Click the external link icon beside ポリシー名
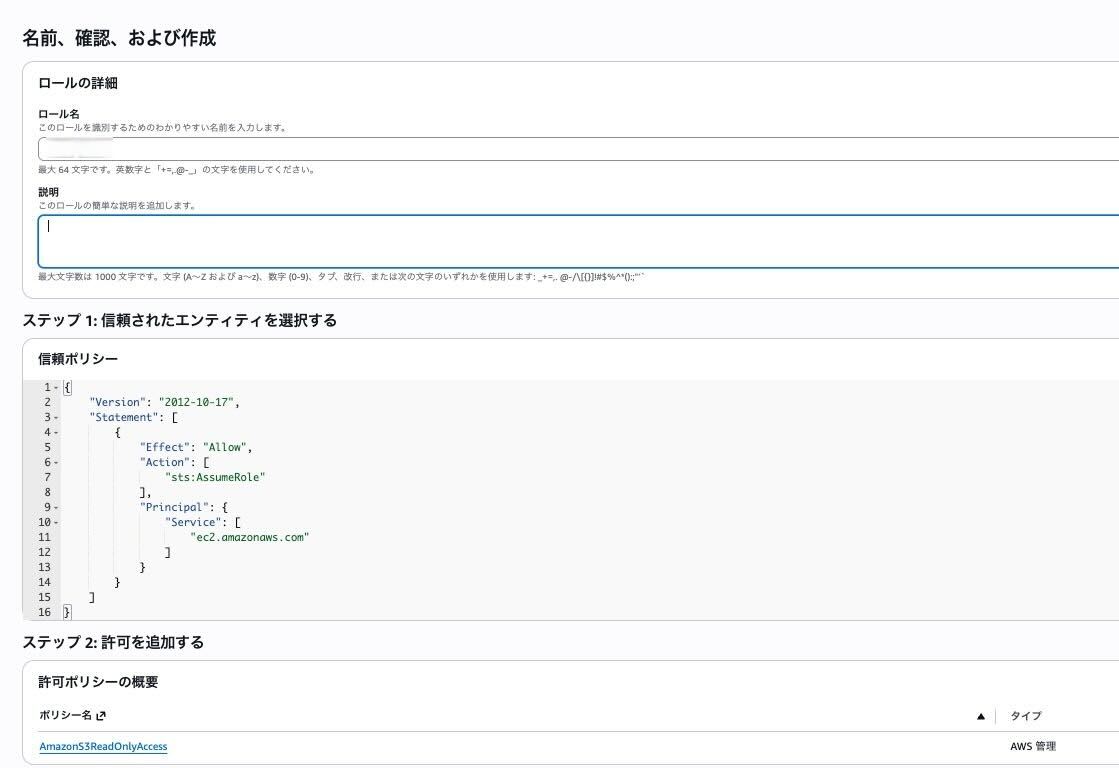Screen dimensions: 1119x768 coord(101,716)
